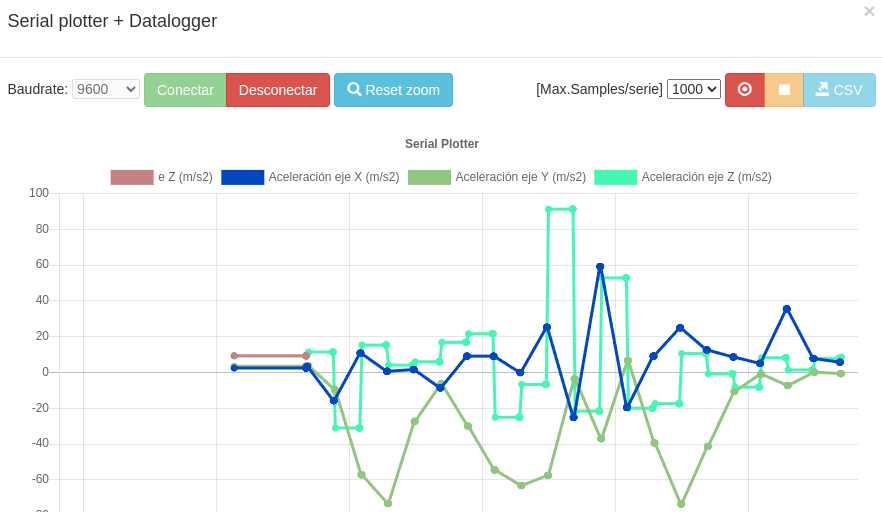Hide the 'Aceleración eje X (m/s2)' legend label

click(x=333, y=177)
